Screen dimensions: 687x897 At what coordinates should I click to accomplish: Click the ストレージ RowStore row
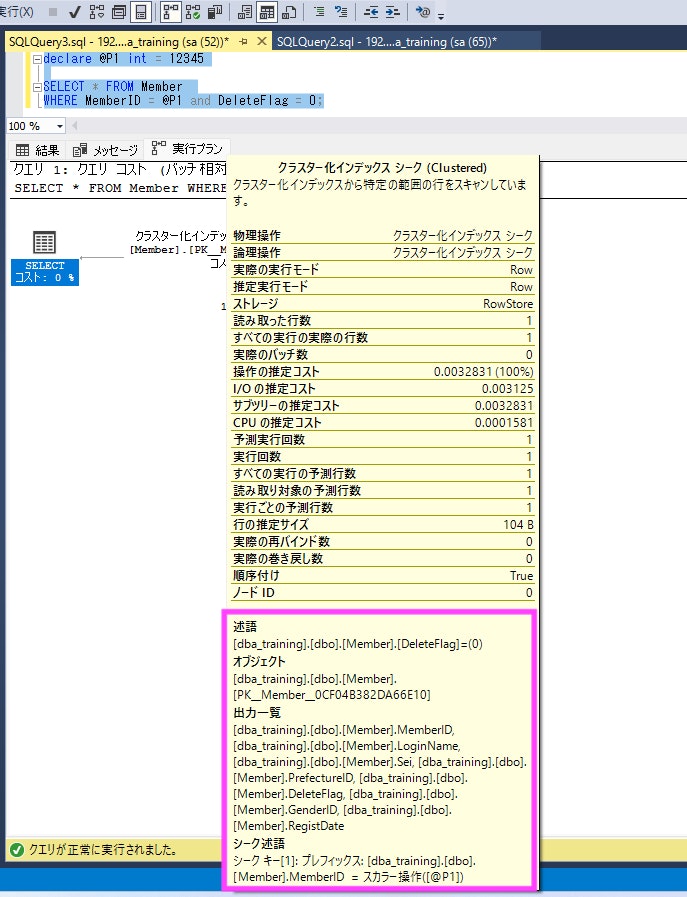(382, 304)
